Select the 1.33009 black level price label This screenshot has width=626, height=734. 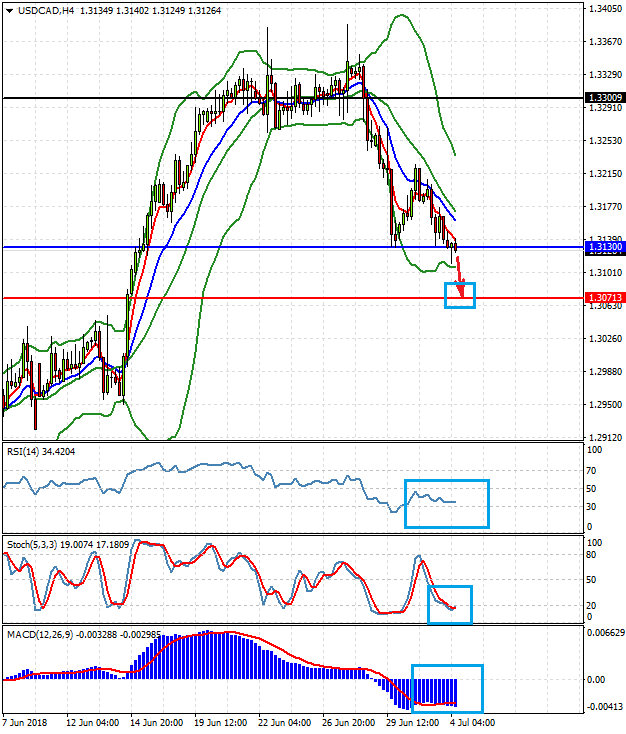(605, 98)
